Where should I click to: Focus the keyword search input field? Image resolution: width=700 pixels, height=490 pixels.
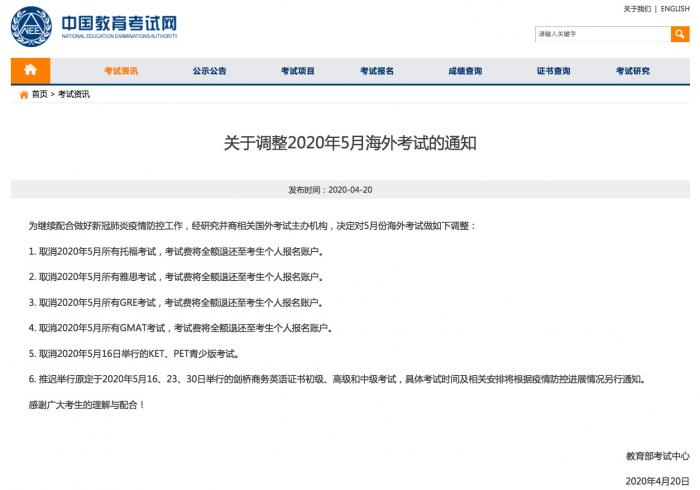(x=603, y=34)
